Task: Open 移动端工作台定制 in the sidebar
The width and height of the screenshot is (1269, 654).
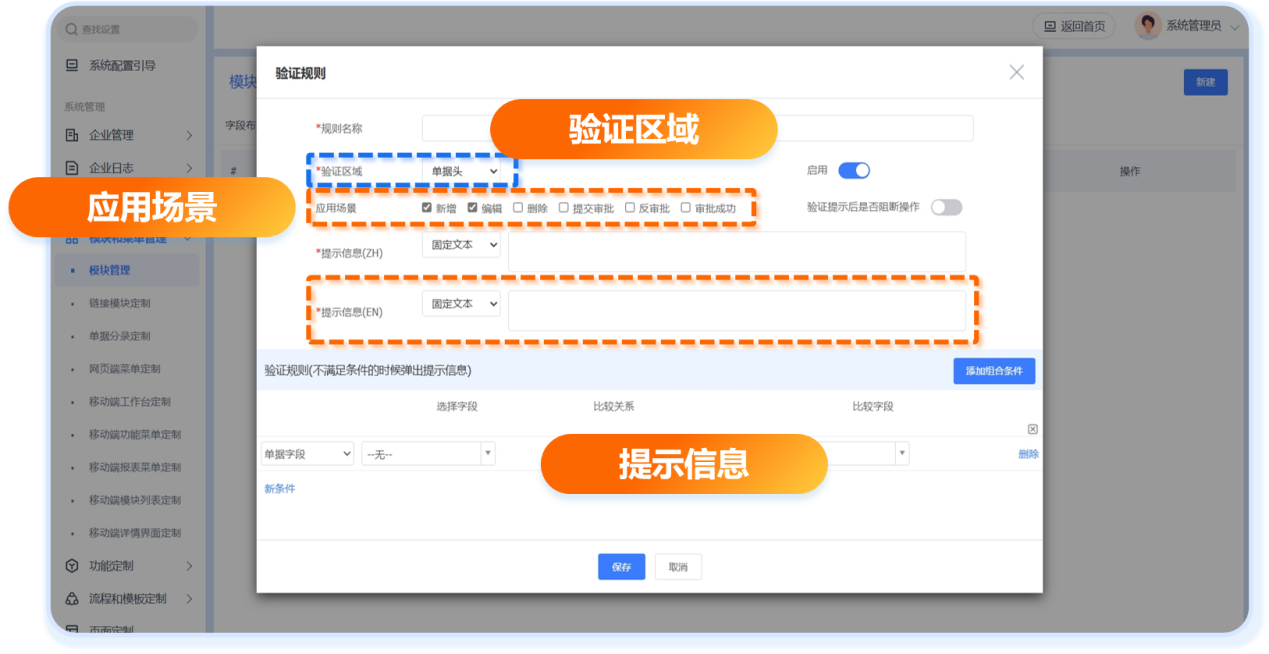Action: (x=129, y=402)
